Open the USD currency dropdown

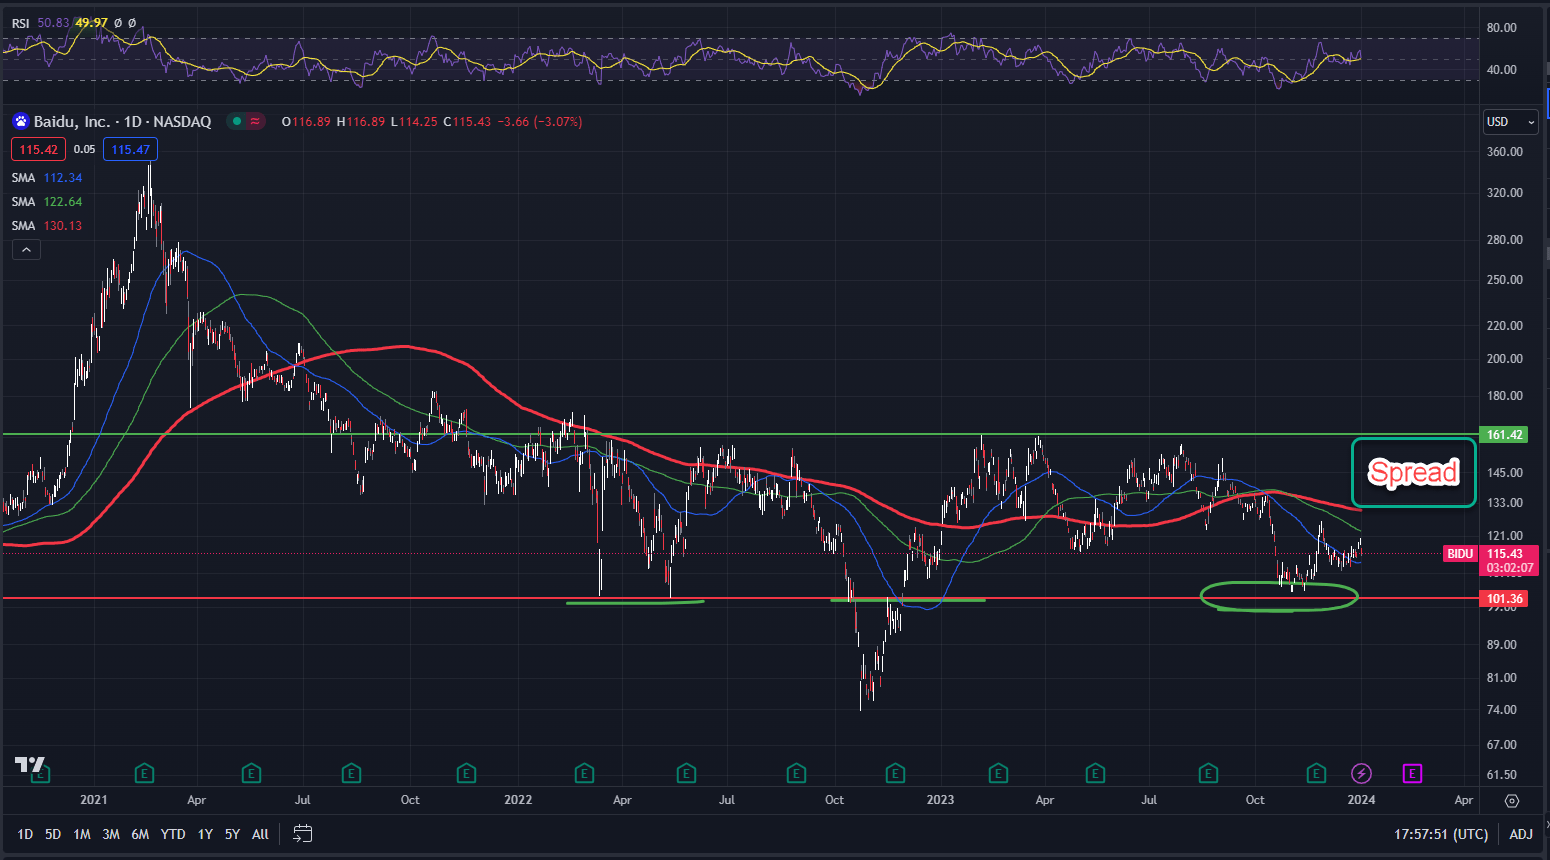coord(1510,122)
